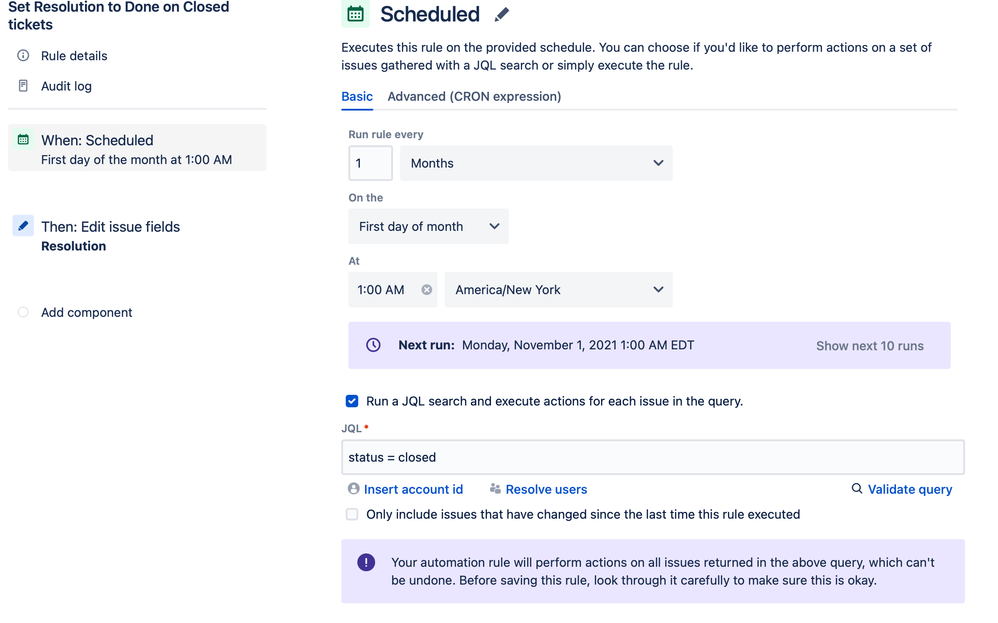
Task: Click the Audit log document icon
Action: (x=23, y=86)
